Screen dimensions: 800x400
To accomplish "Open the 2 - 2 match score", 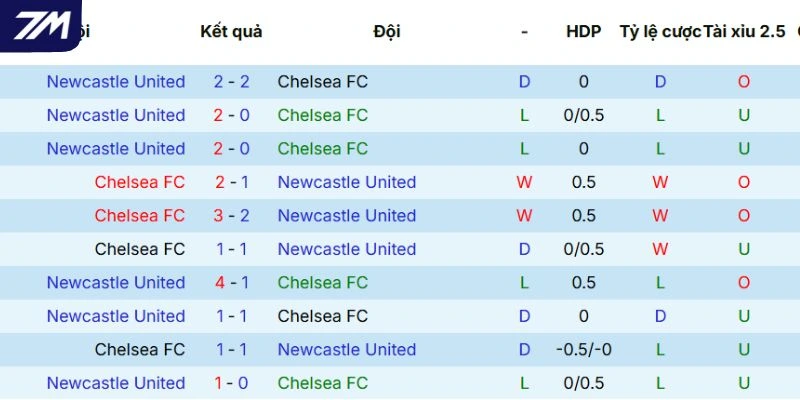I will click(x=232, y=82).
